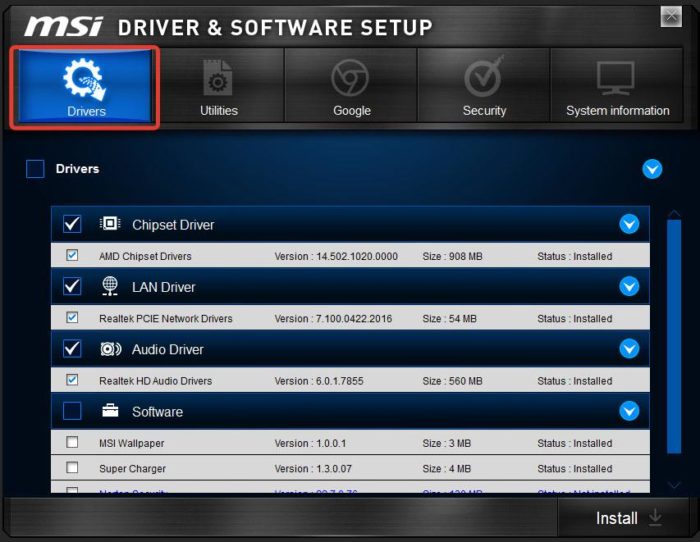Click Version : 6.0.1.7855 text
This screenshot has height=542, width=700.
[x=319, y=381]
